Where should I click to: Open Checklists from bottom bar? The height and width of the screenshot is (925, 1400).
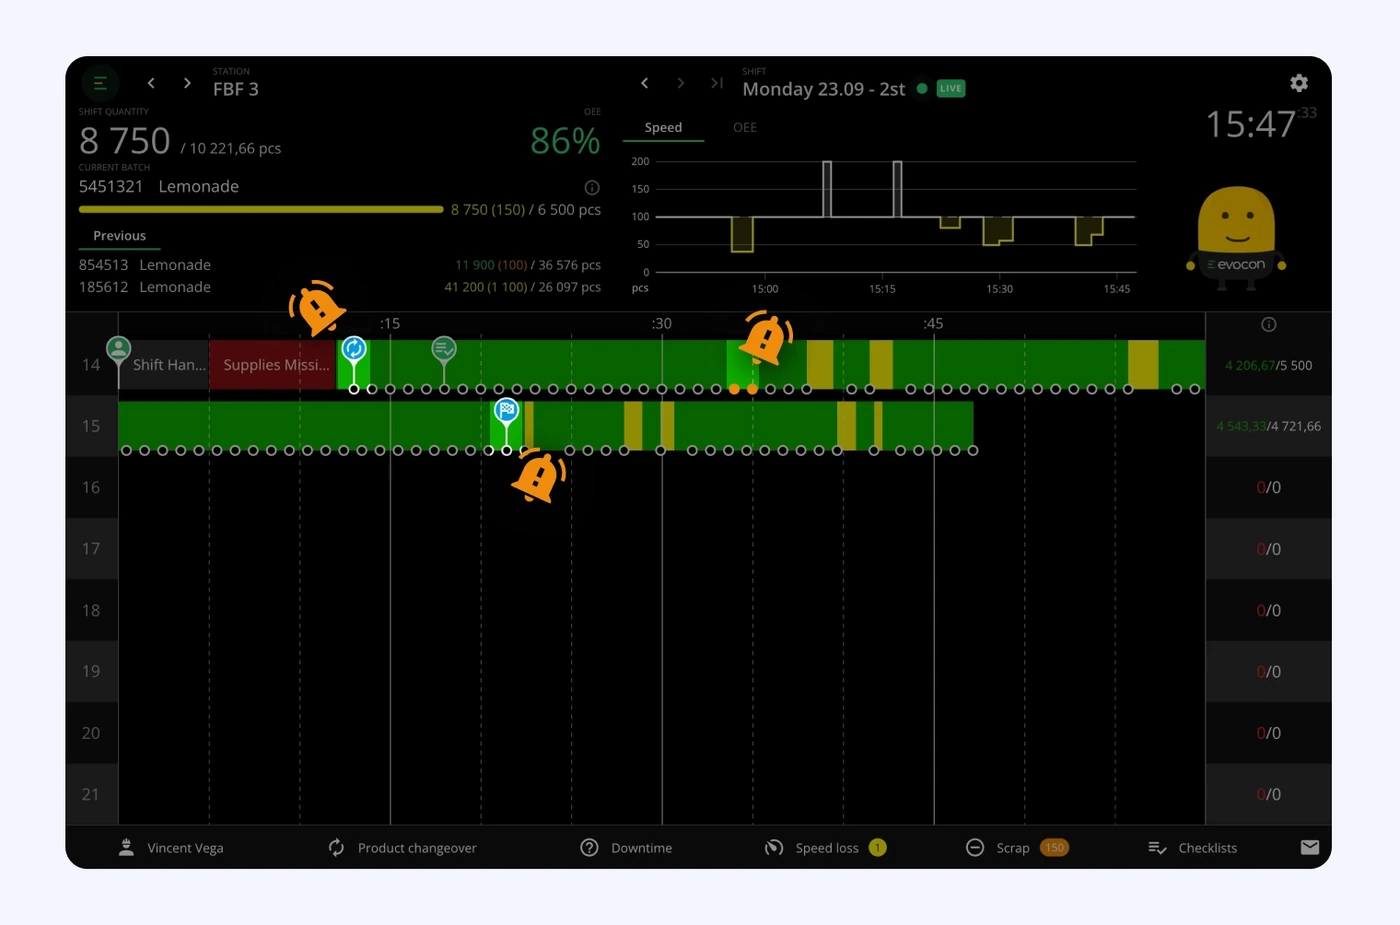[x=1192, y=848]
